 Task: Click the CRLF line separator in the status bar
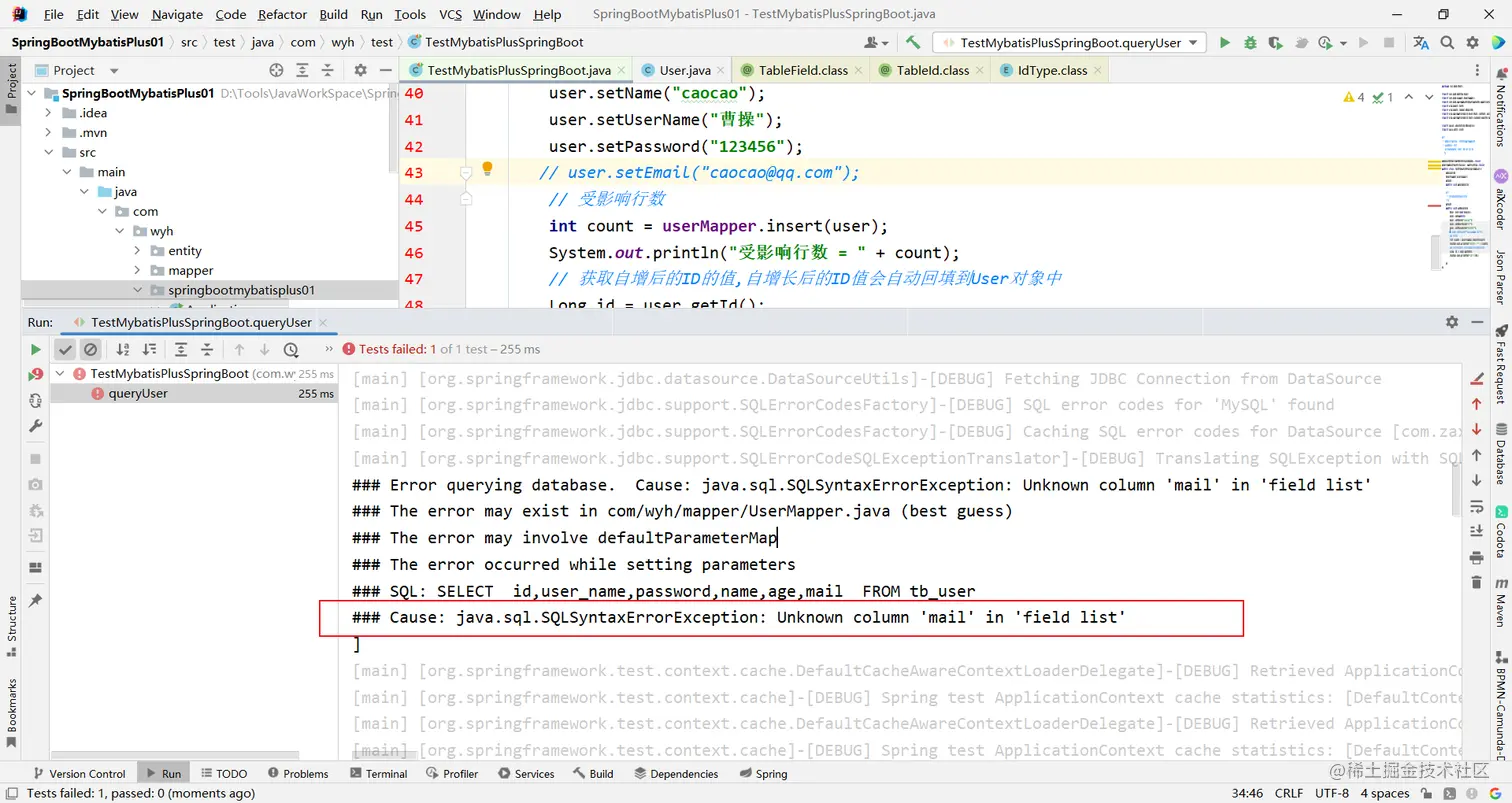pyautogui.click(x=1288, y=793)
